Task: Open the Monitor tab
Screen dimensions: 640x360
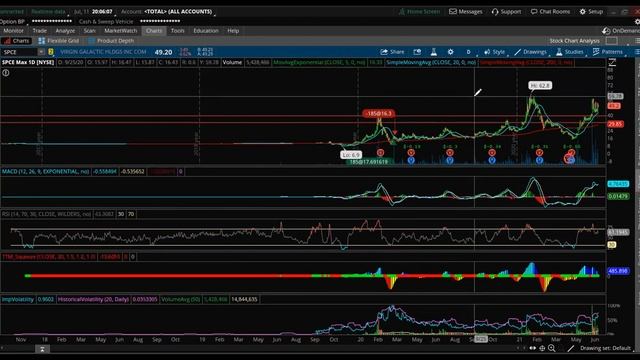Action: (x=13, y=31)
